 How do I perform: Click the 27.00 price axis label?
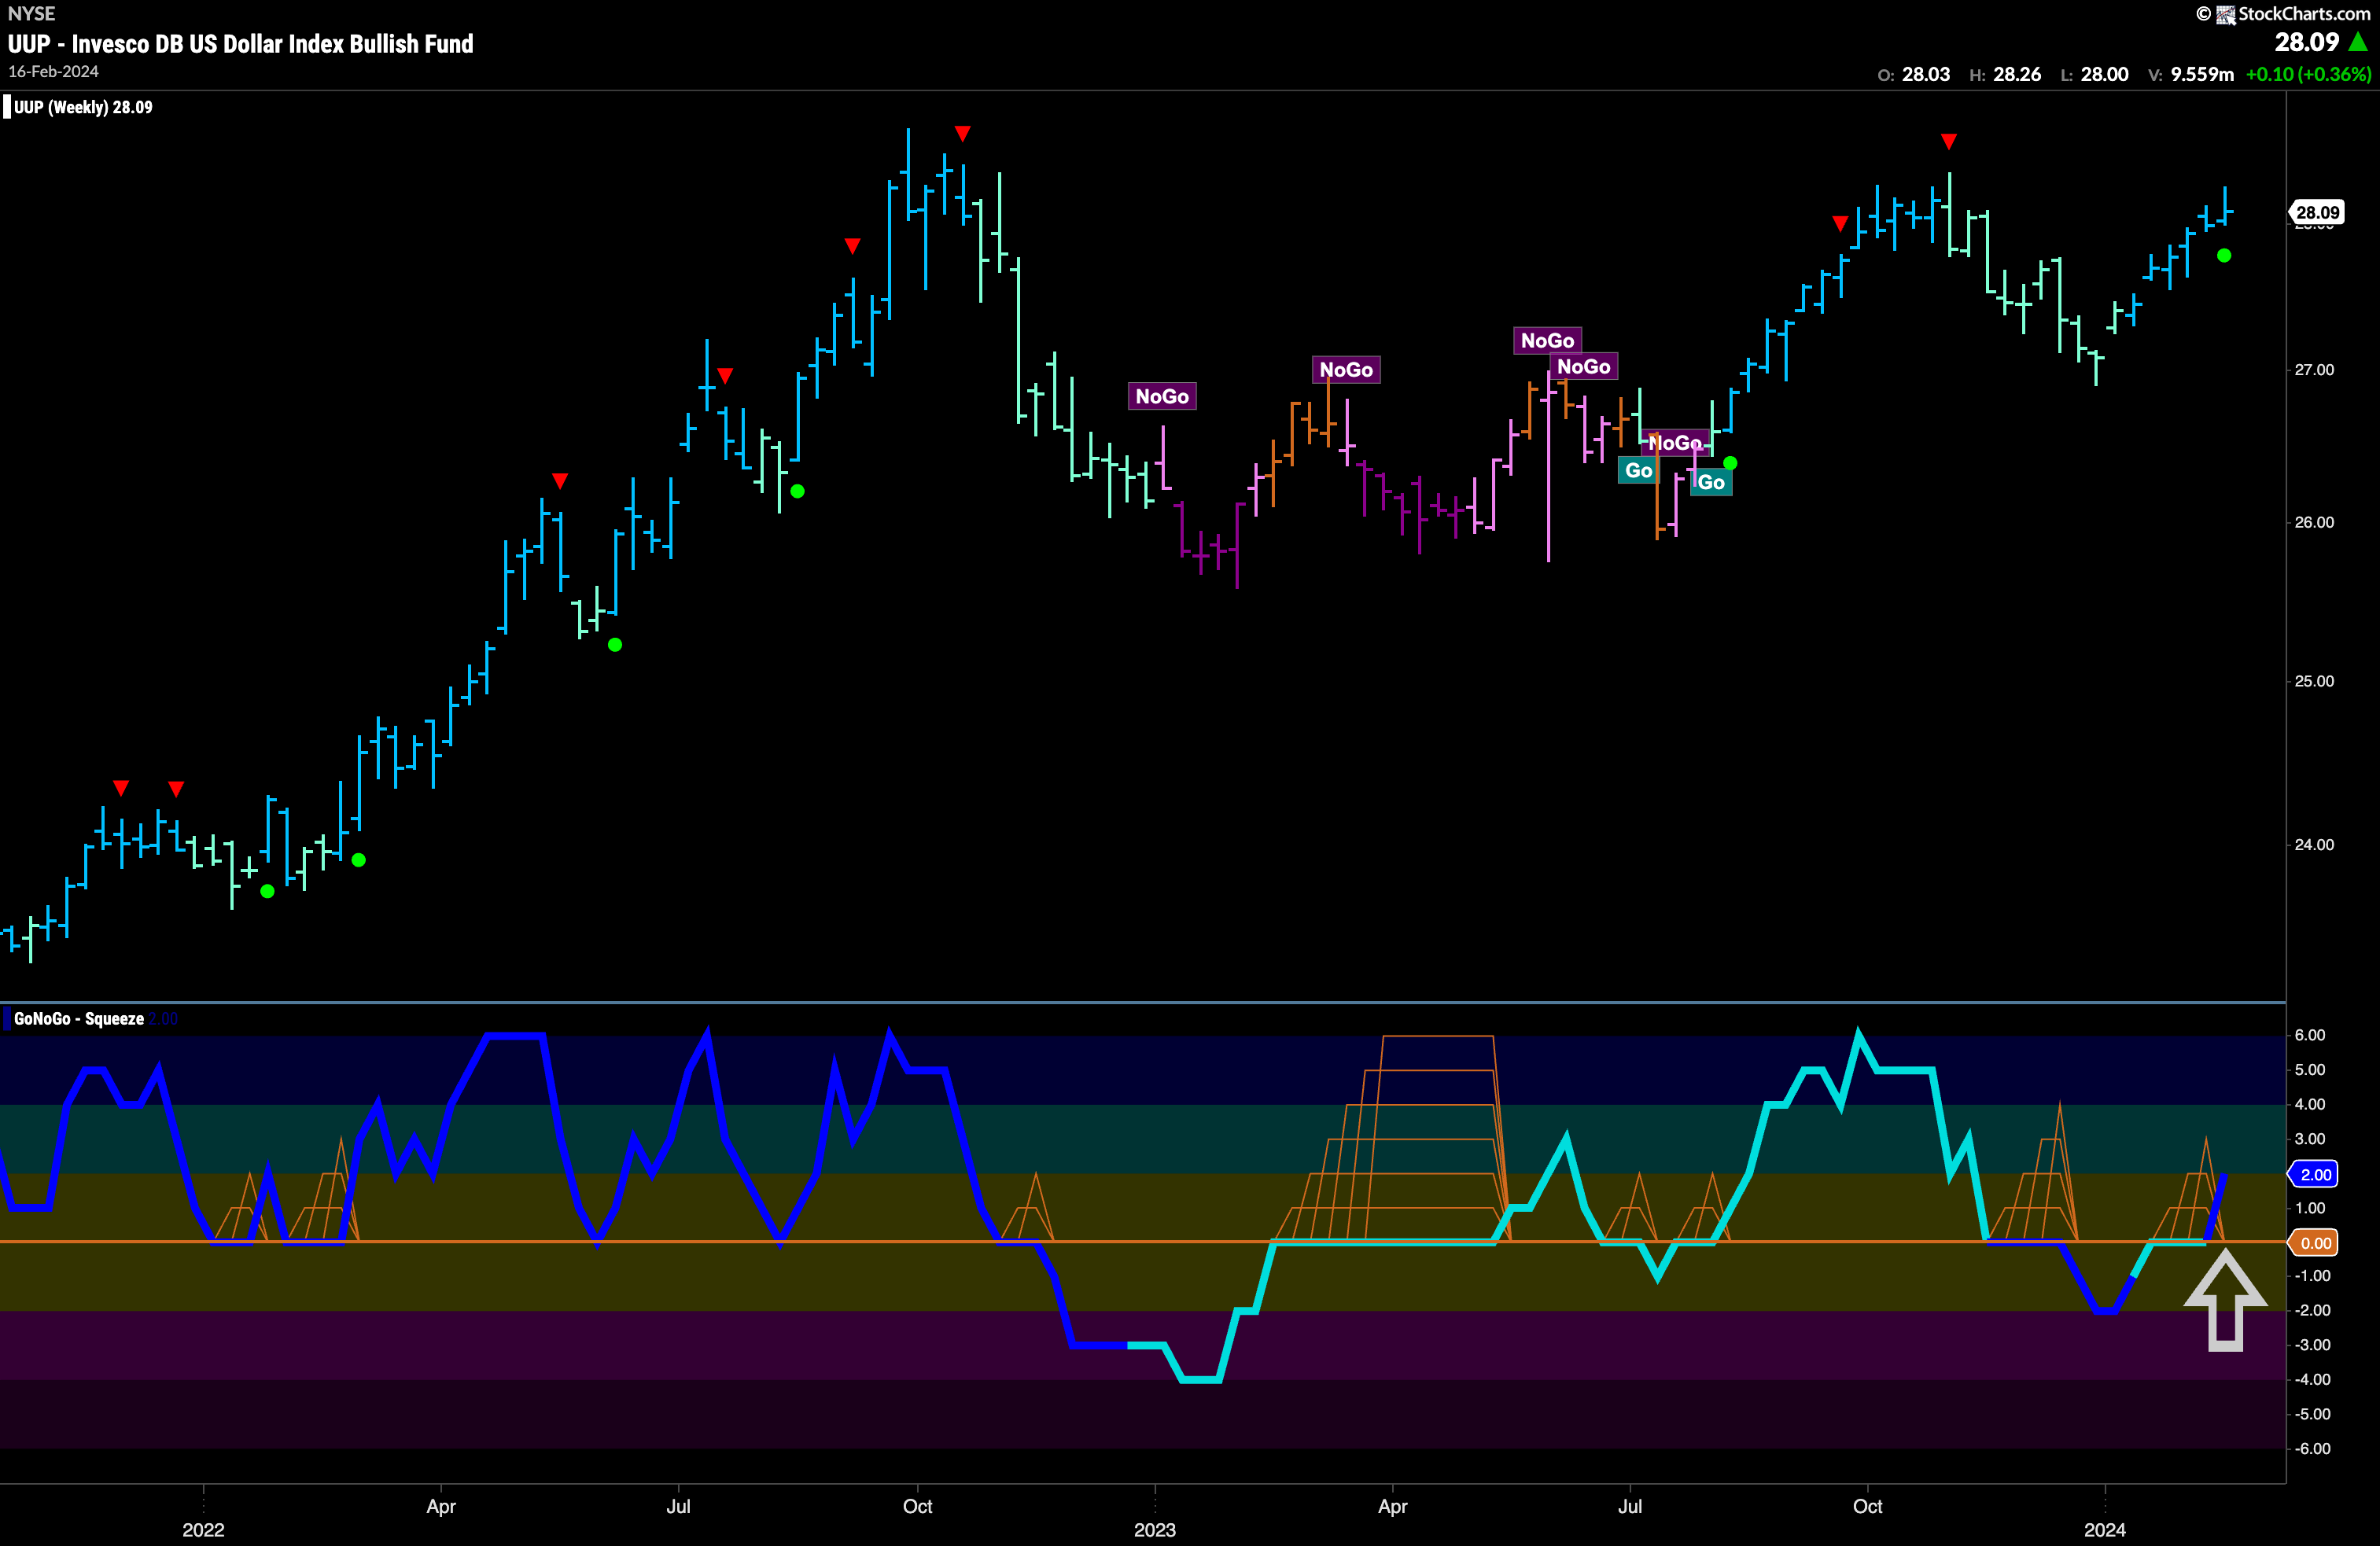click(2315, 370)
